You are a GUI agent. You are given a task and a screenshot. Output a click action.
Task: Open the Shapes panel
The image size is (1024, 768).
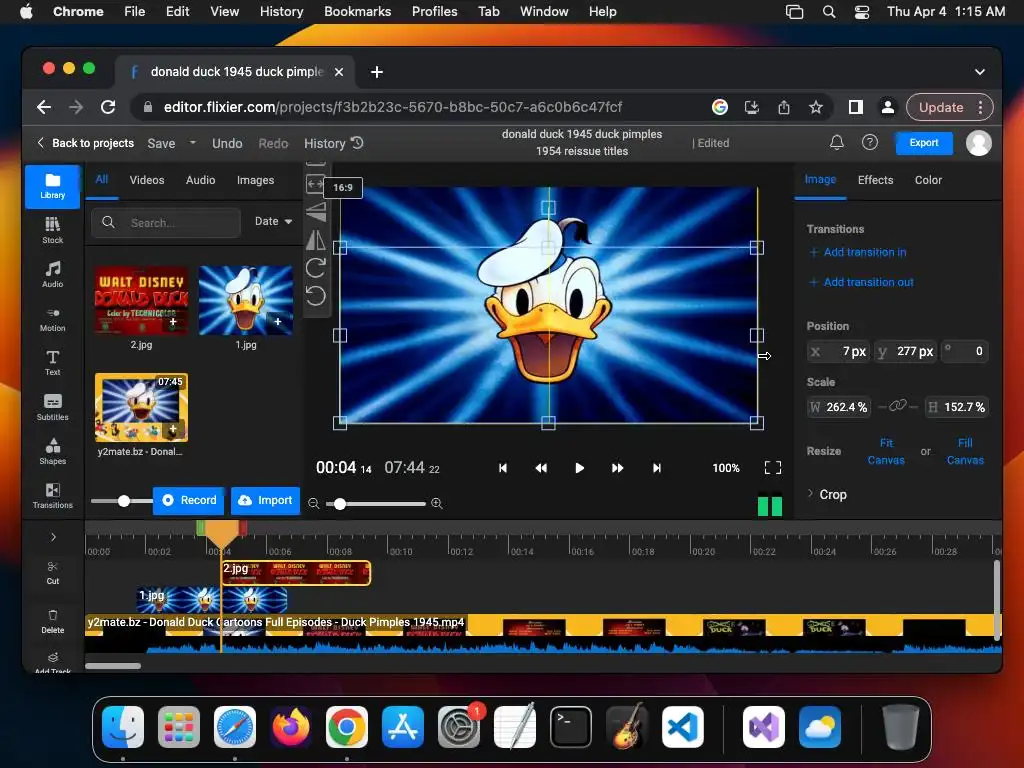click(x=52, y=451)
